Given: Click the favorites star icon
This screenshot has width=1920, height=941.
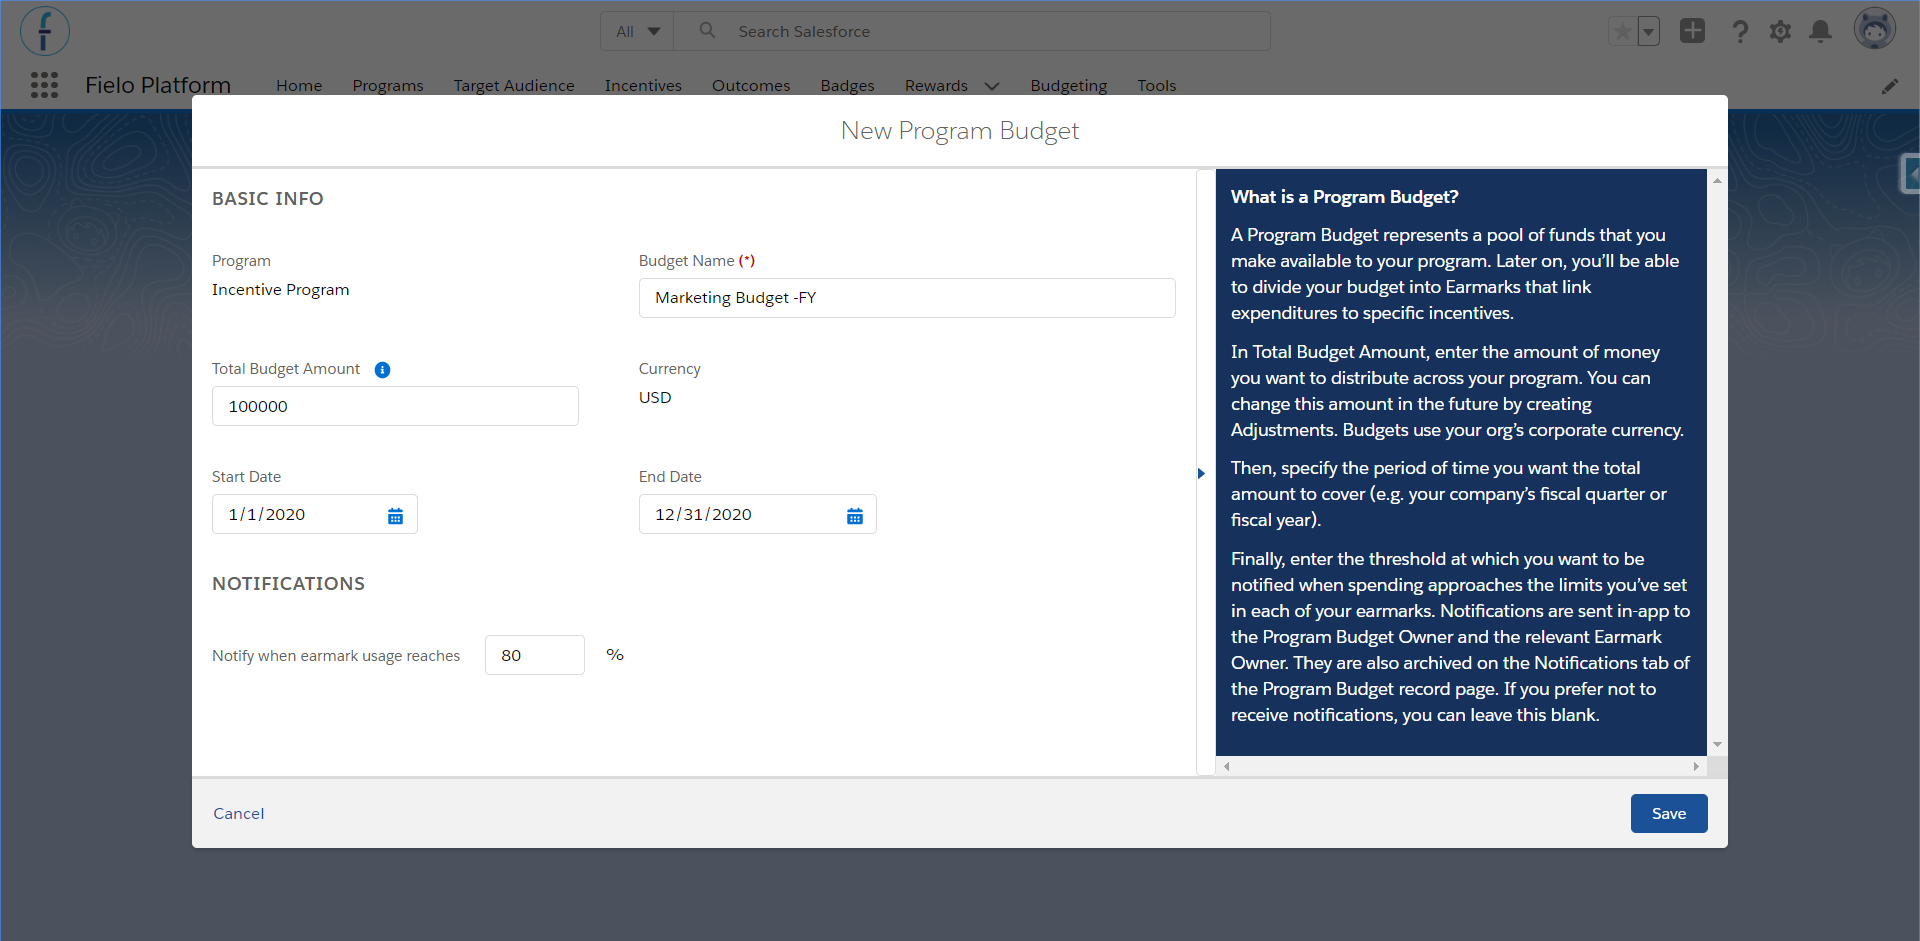Looking at the screenshot, I should coord(1622,31).
